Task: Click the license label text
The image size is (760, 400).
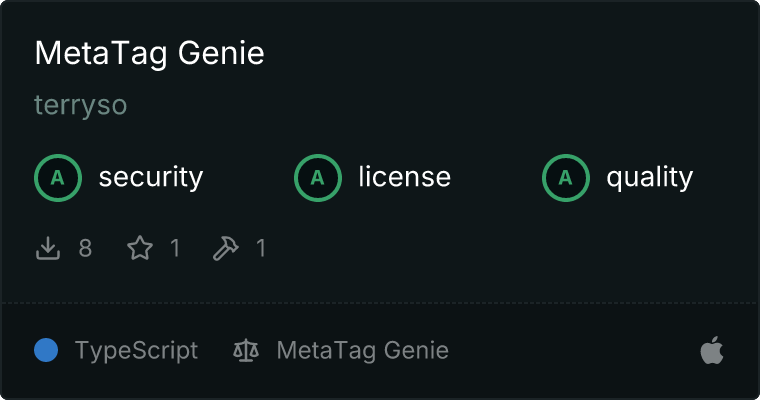Action: (x=404, y=178)
